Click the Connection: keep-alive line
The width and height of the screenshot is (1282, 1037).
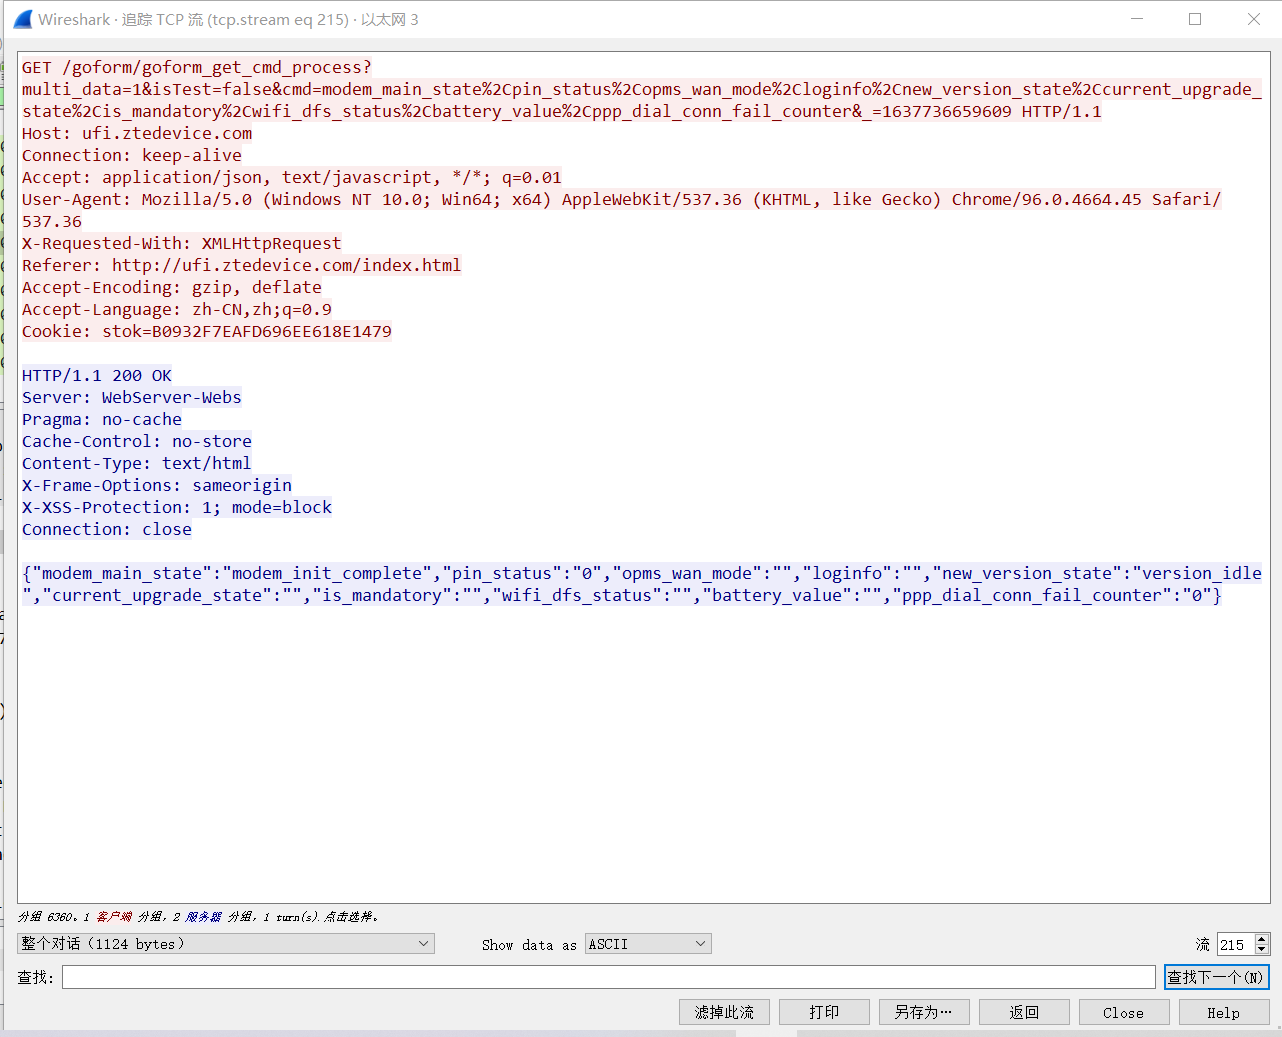point(132,155)
